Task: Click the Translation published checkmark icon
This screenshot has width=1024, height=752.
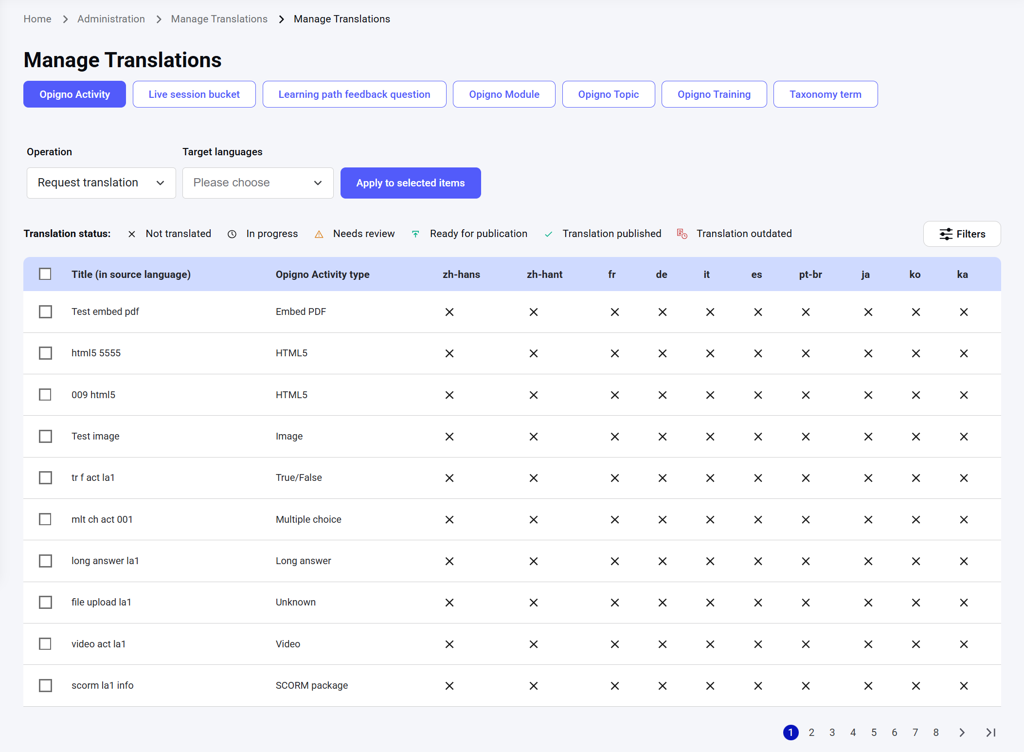Action: pos(549,234)
